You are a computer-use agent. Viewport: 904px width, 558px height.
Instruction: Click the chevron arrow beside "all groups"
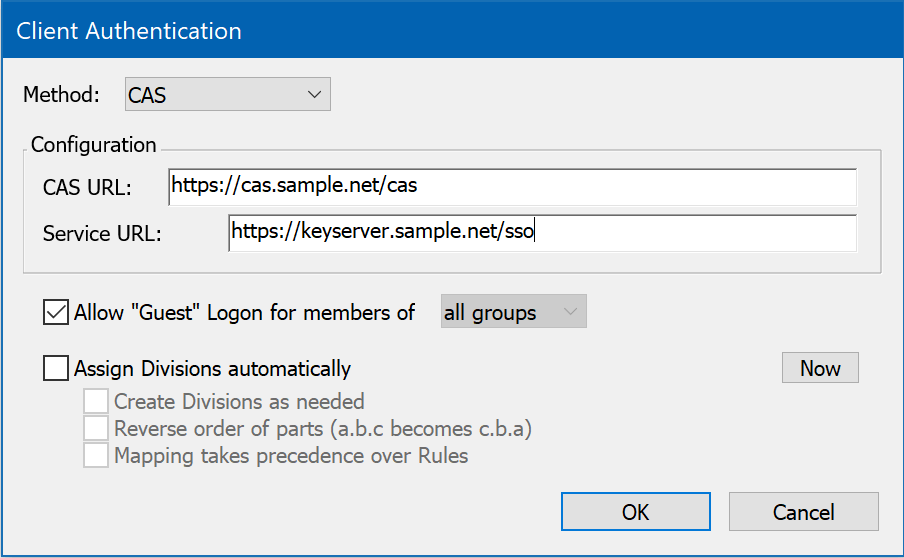pos(571,312)
